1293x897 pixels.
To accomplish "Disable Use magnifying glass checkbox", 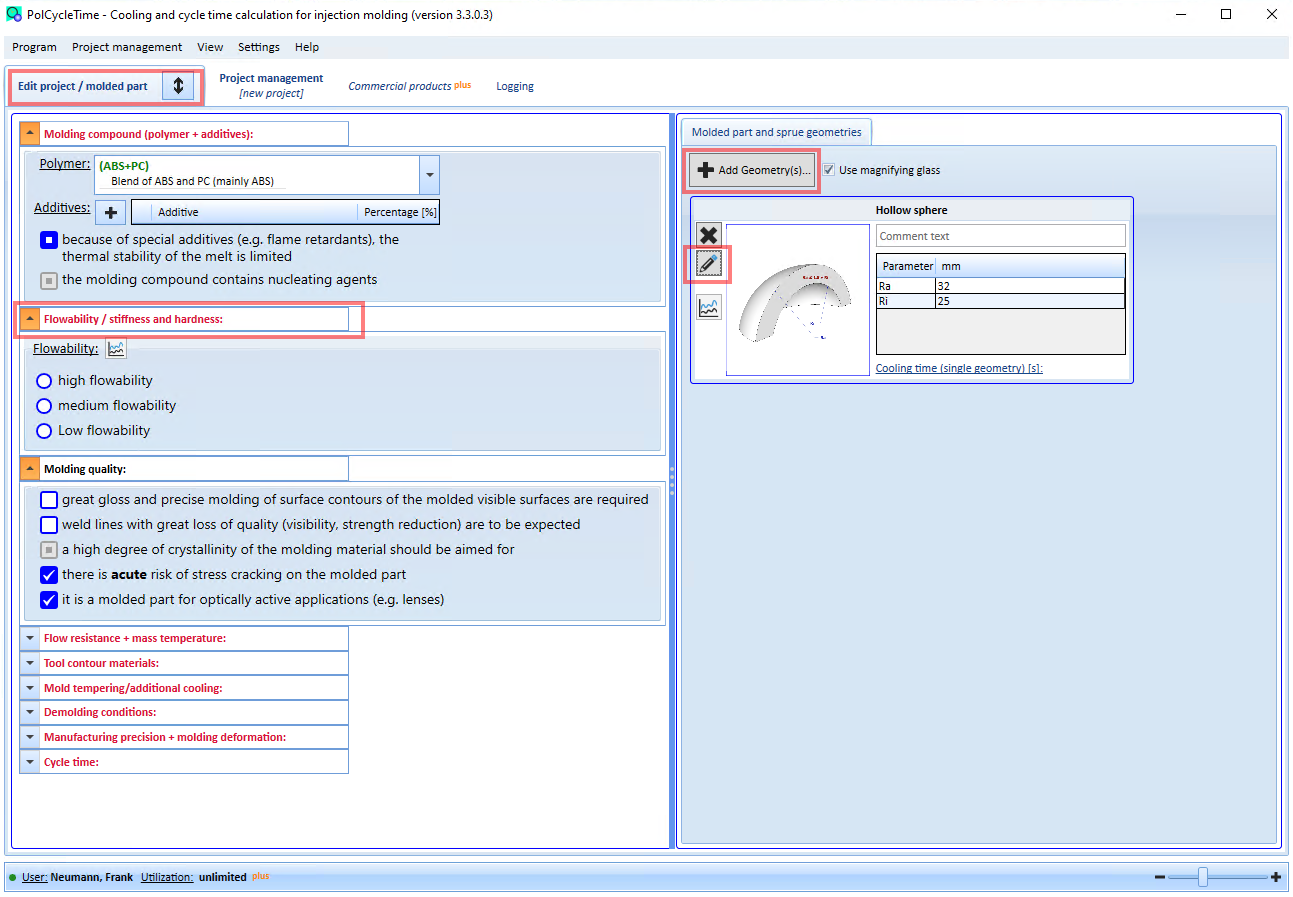I will point(829,170).
